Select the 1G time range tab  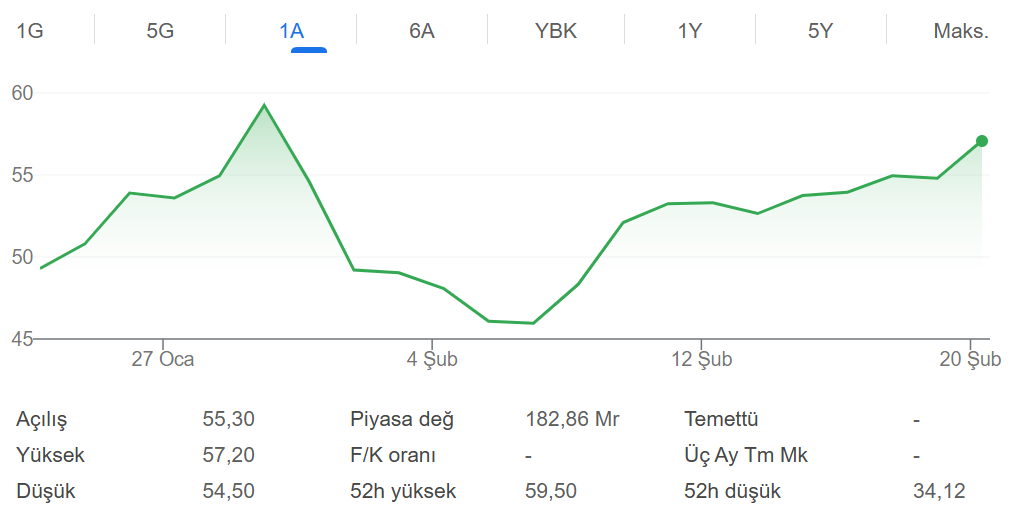click(30, 30)
